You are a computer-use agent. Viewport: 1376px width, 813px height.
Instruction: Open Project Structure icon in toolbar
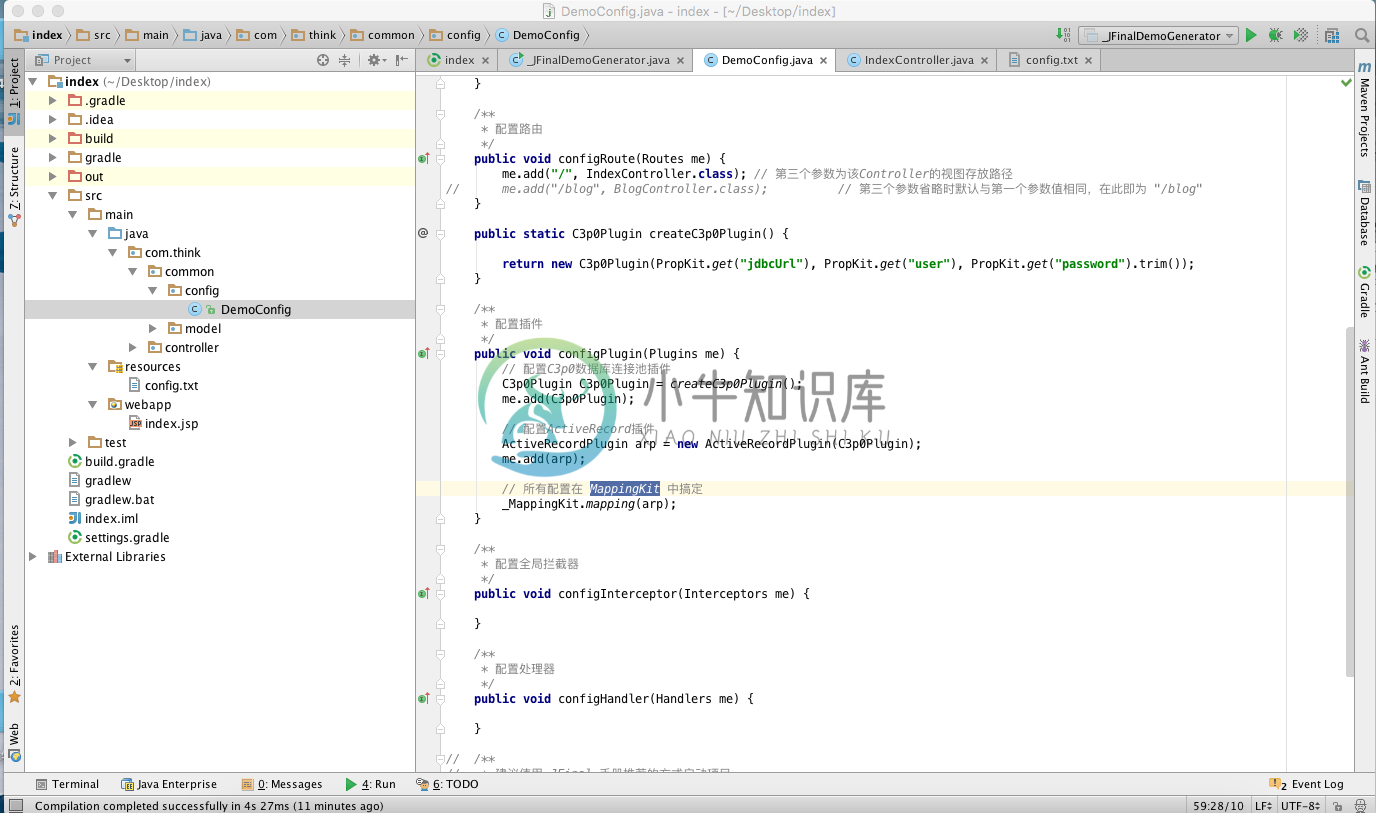pyautogui.click(x=1332, y=35)
